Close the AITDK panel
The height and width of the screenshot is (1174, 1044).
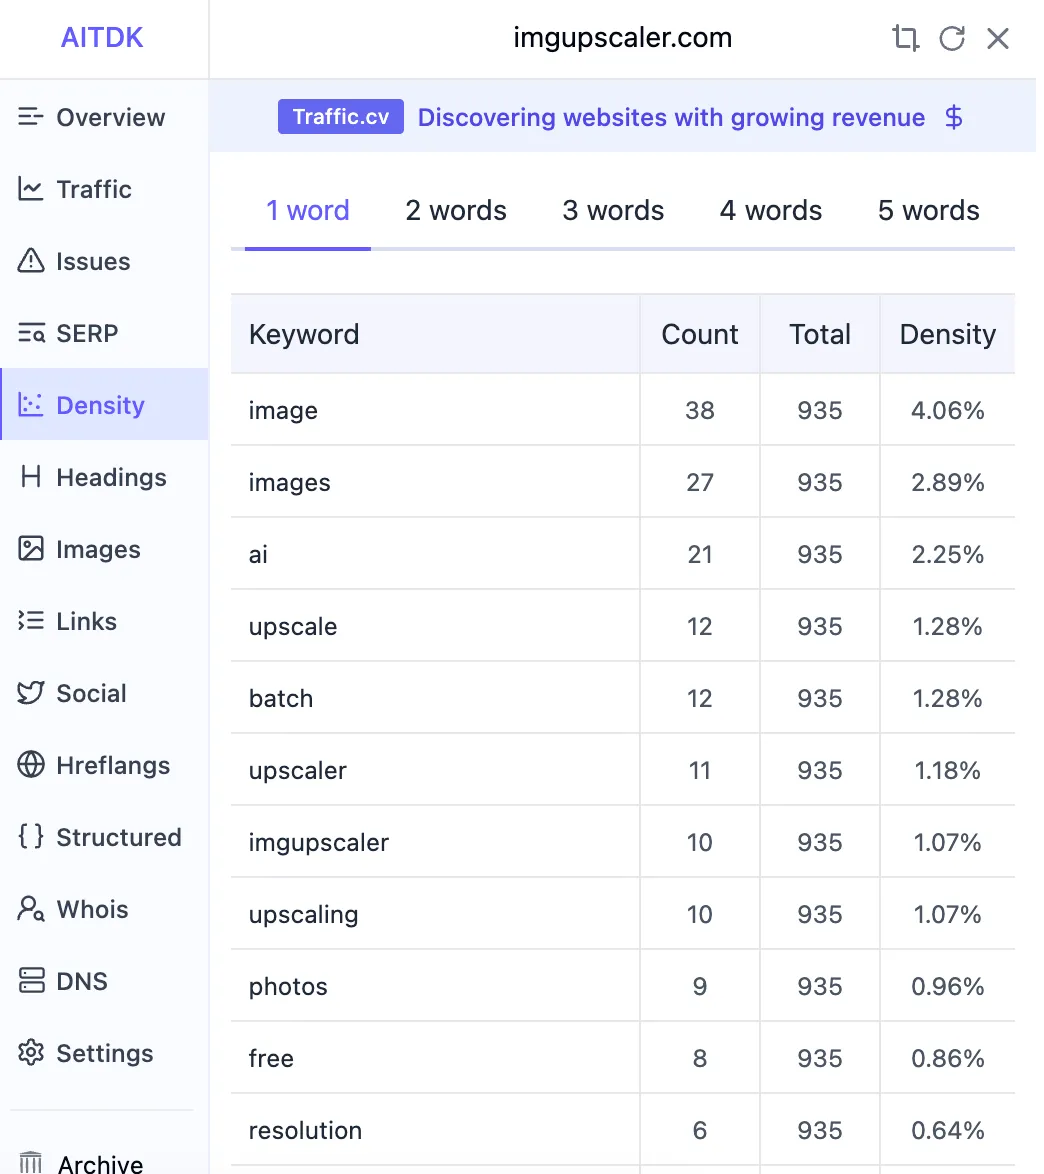998,37
